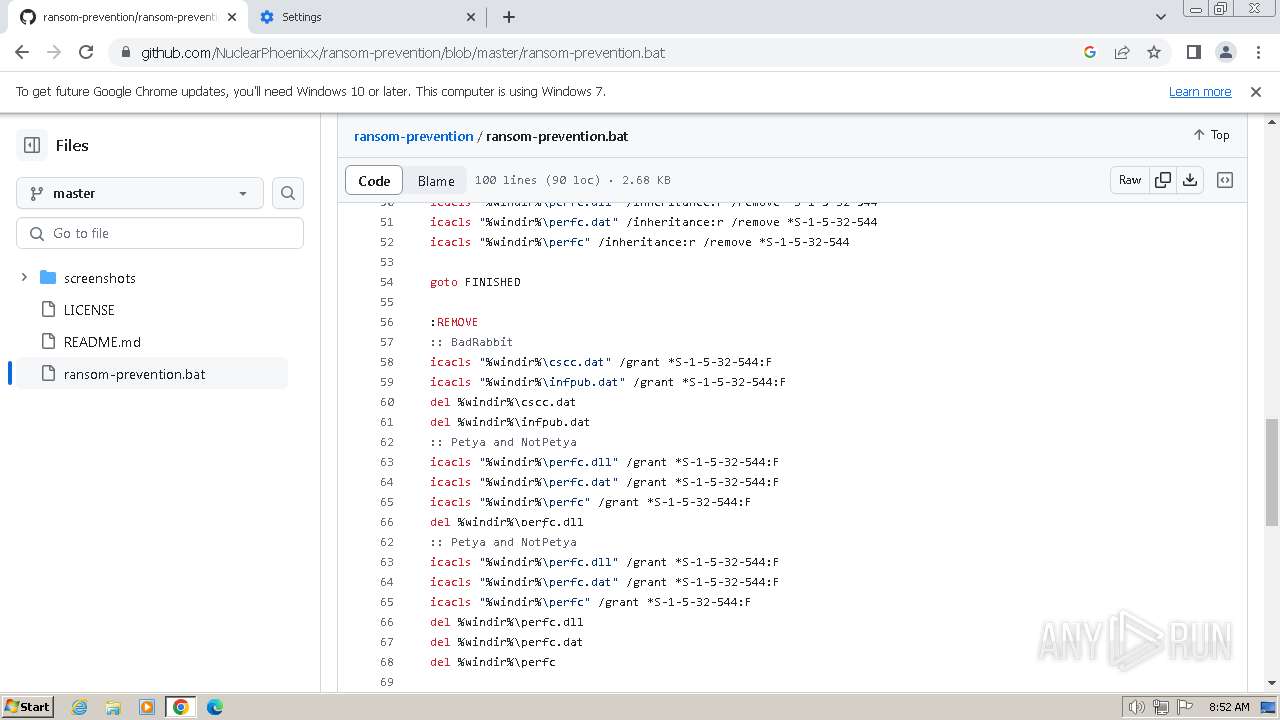
Task: Click the Learn more link
Action: pyautogui.click(x=1200, y=91)
